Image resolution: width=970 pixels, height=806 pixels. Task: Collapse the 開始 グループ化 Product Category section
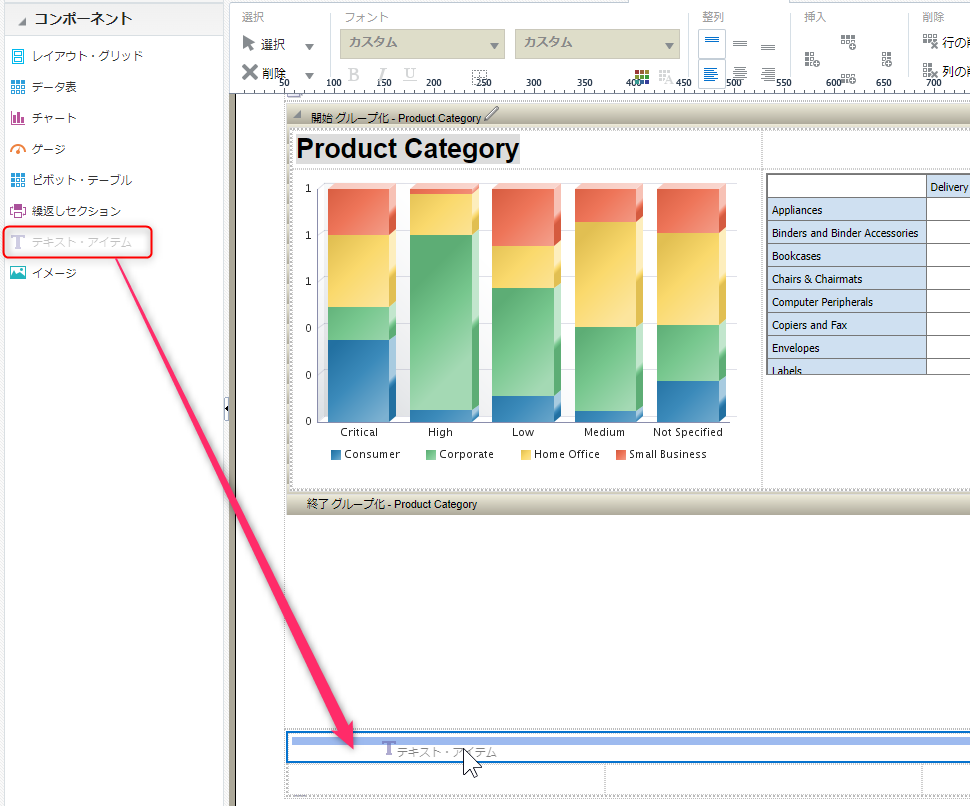298,116
